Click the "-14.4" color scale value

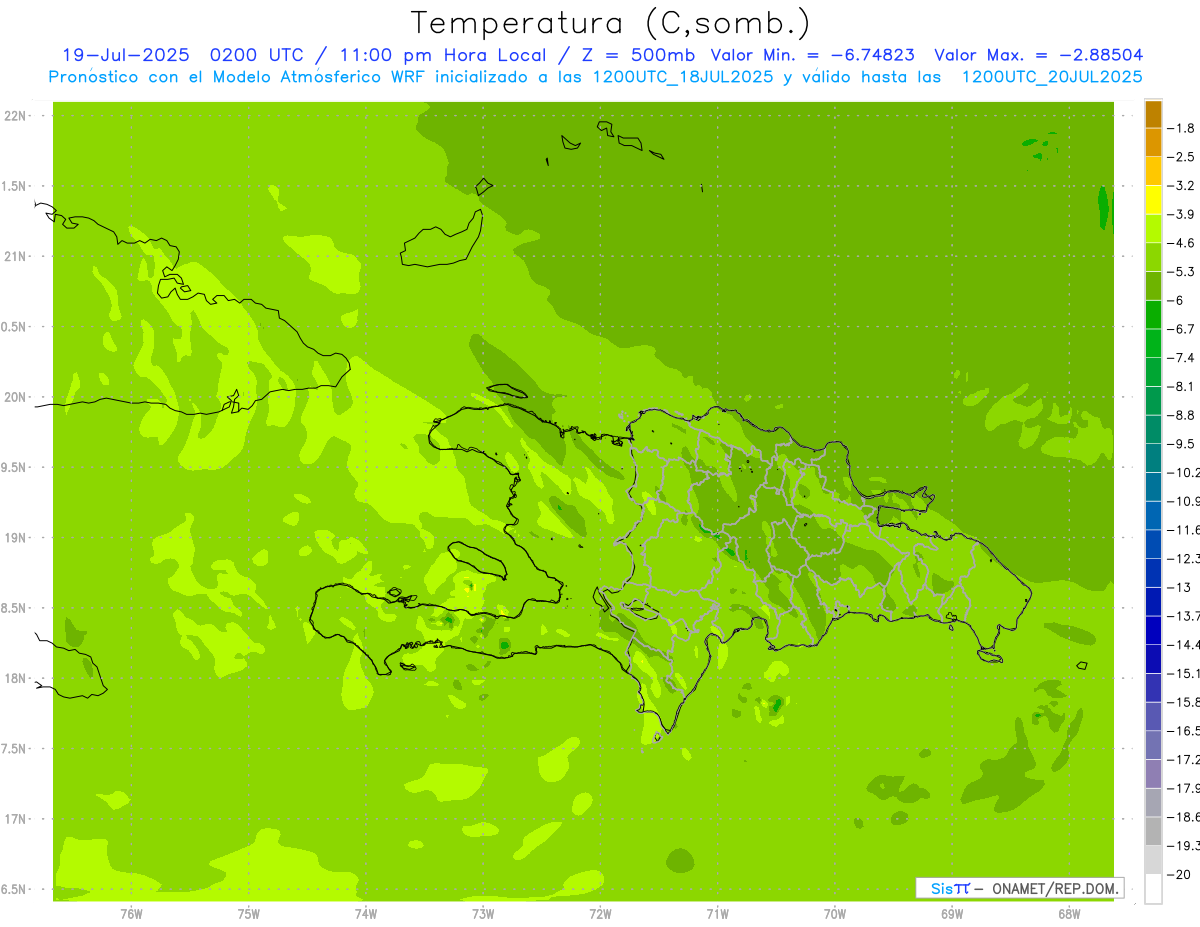pos(1184,644)
